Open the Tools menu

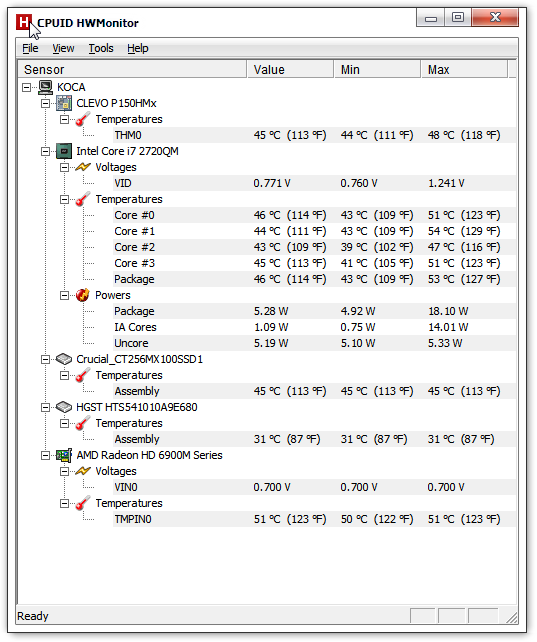pos(101,48)
